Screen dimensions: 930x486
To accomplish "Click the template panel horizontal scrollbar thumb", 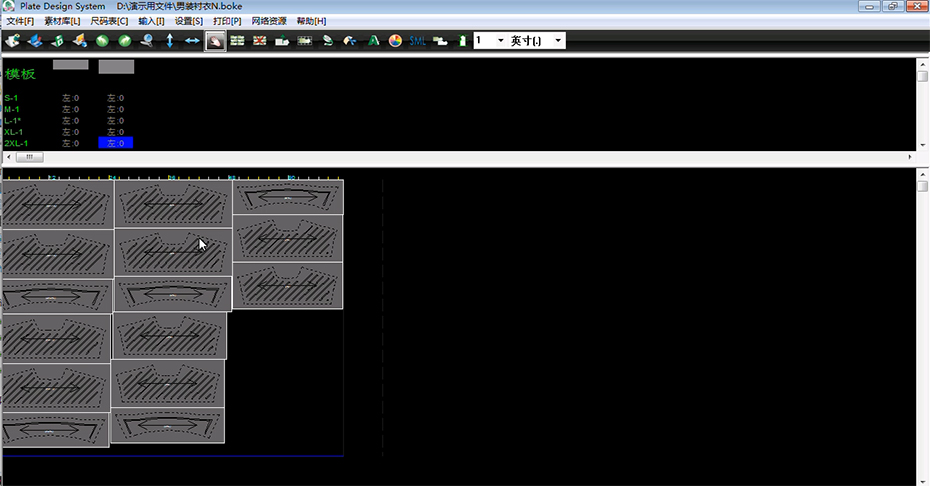I will click(28, 157).
